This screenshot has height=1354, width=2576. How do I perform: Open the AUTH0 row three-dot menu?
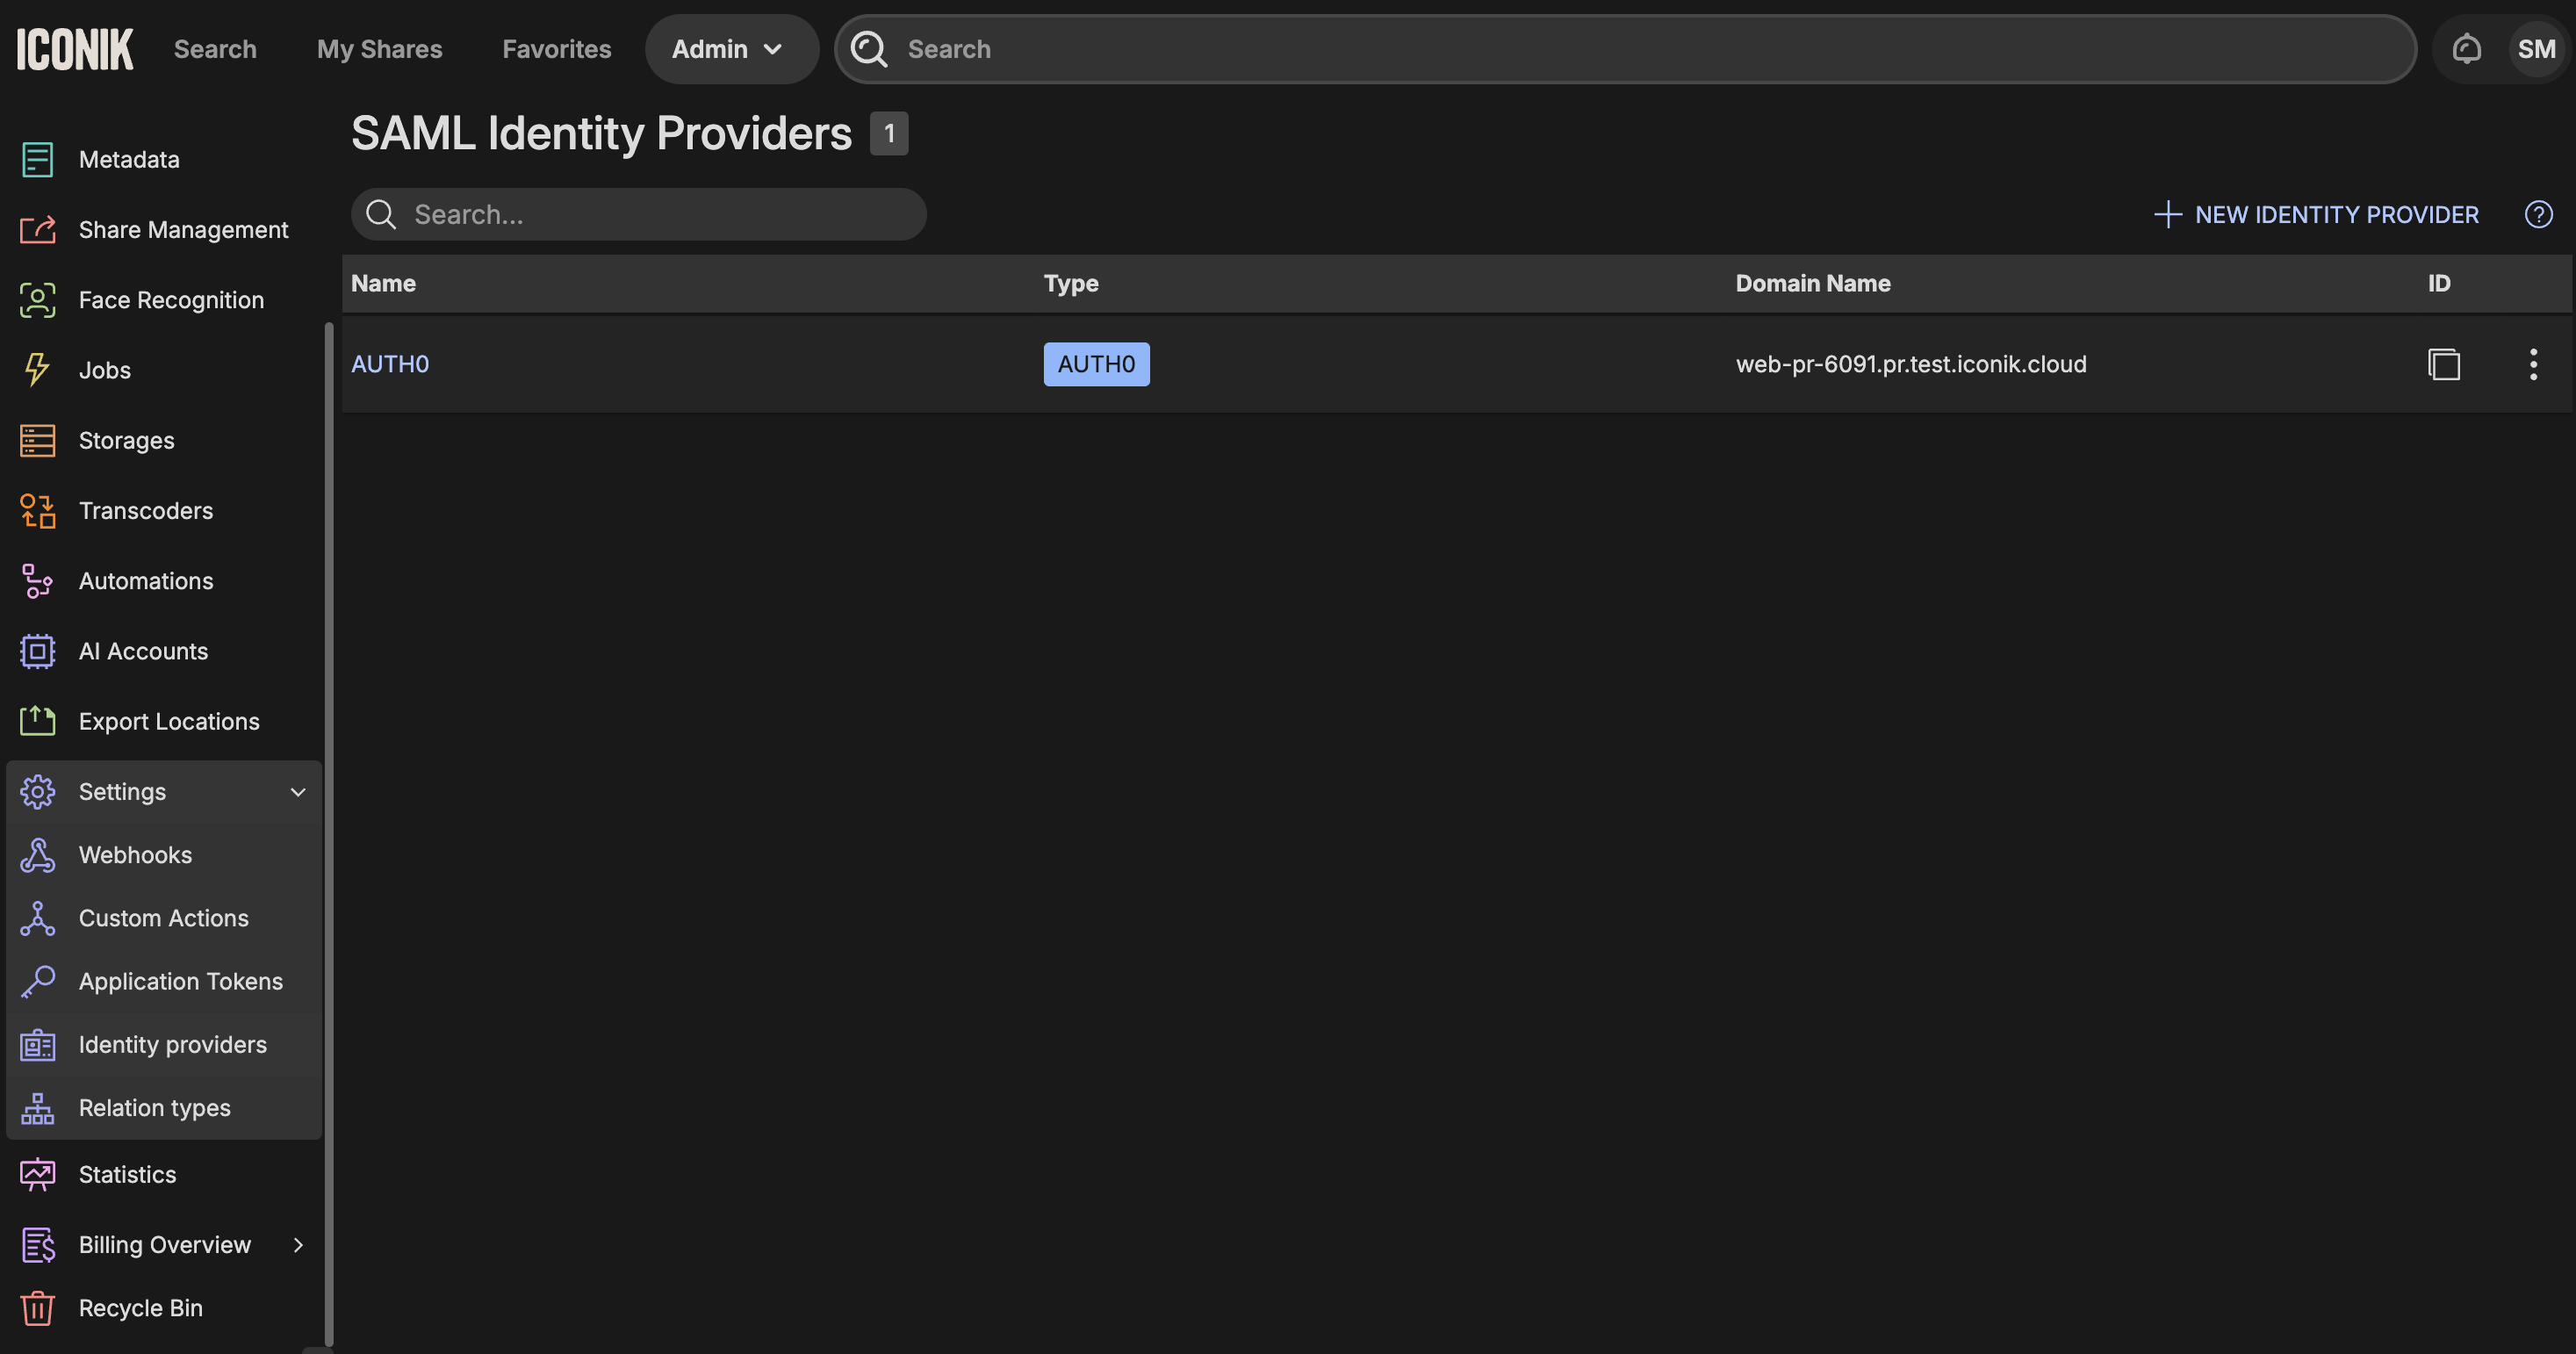[2532, 364]
